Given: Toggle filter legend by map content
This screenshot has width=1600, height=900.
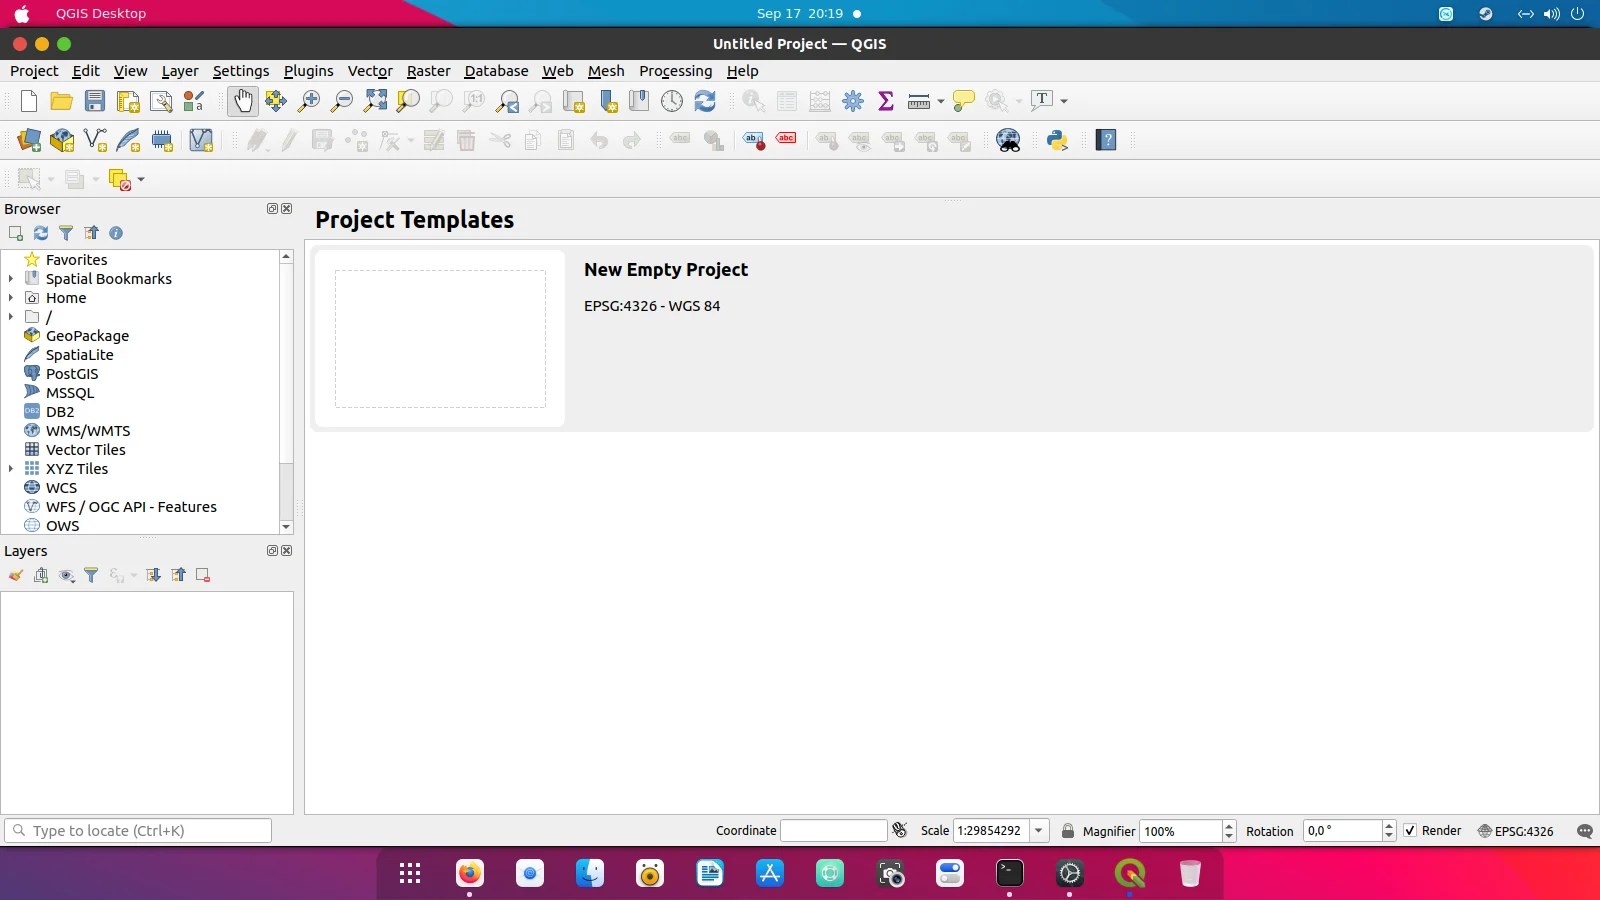Looking at the screenshot, I should tap(91, 575).
